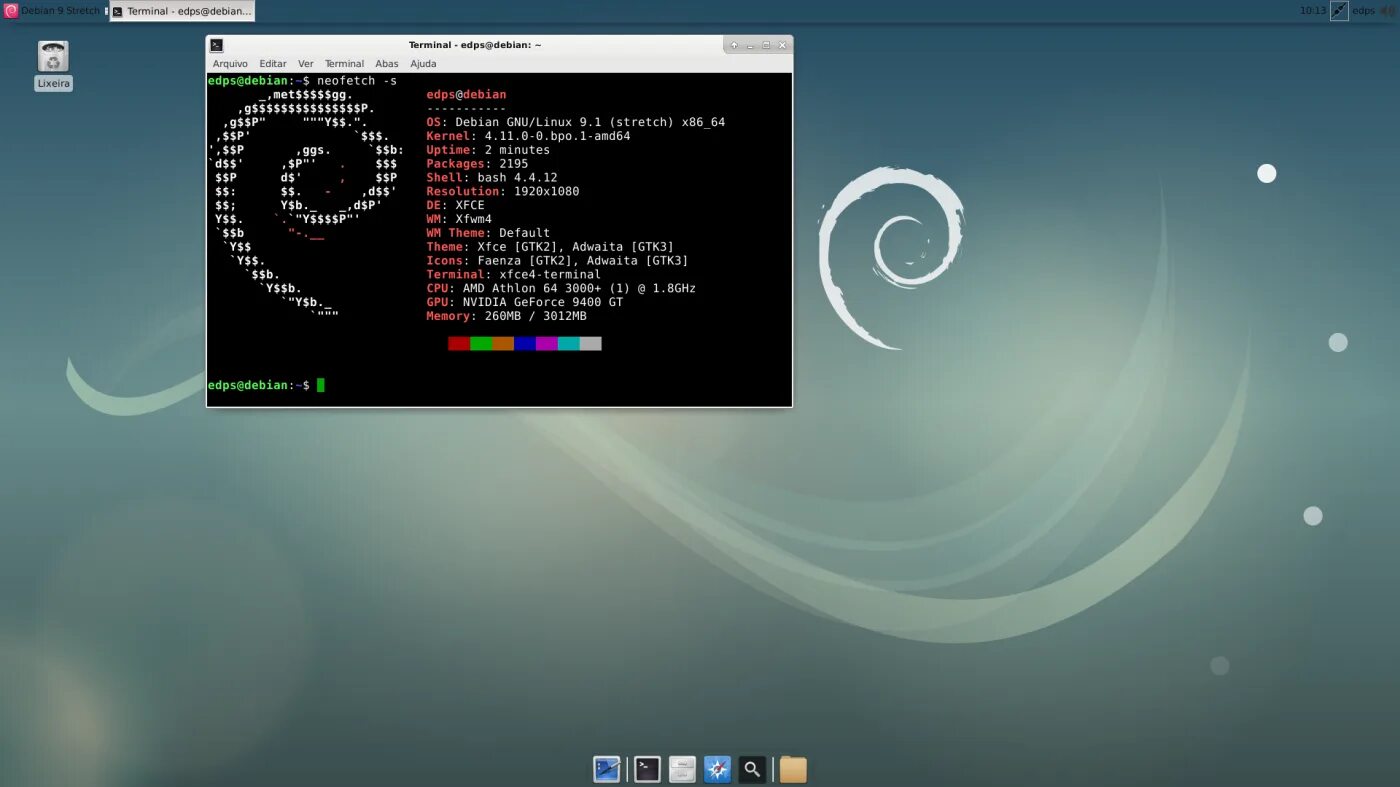Click the 'Shell: bash 4.4.12' line
Viewport: 1400px width, 787px height.
click(492, 178)
